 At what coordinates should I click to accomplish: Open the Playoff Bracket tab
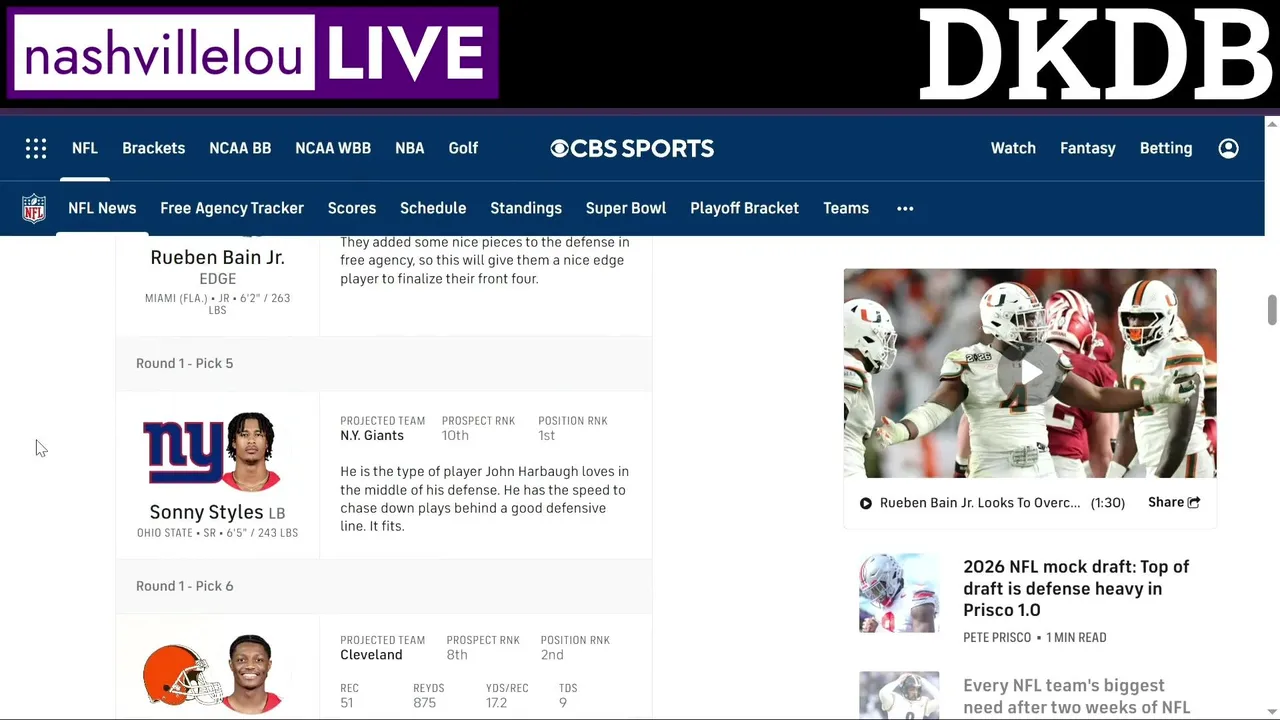[x=744, y=208]
